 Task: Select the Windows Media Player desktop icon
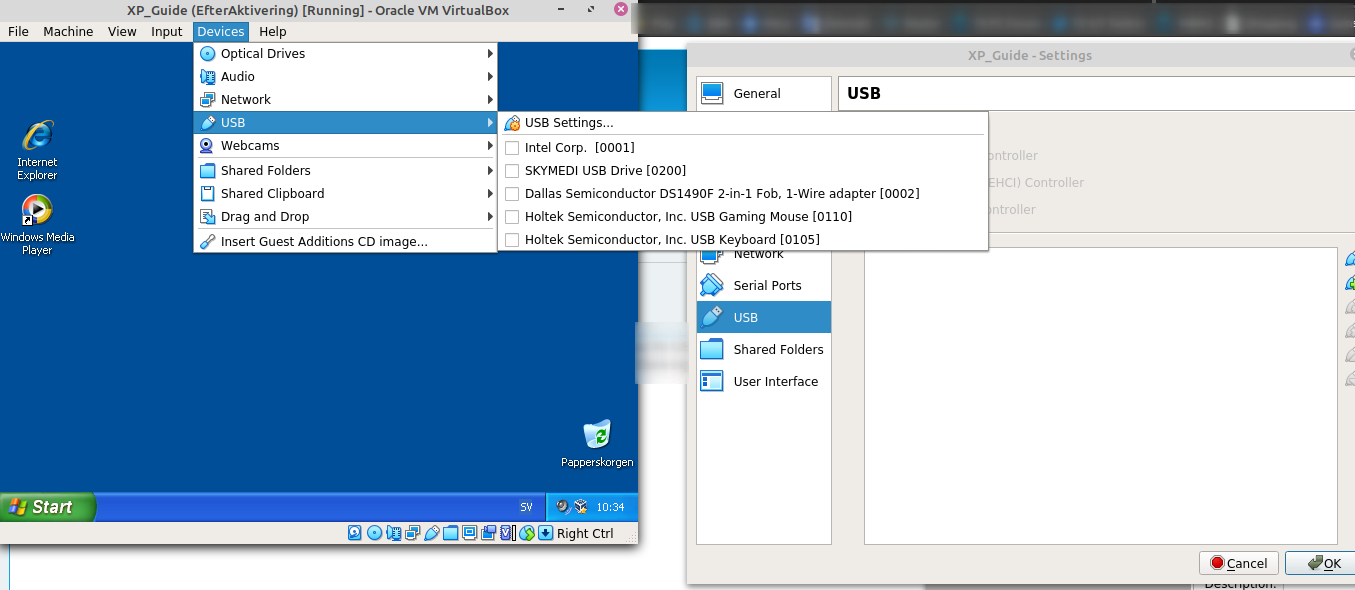[x=37, y=225]
